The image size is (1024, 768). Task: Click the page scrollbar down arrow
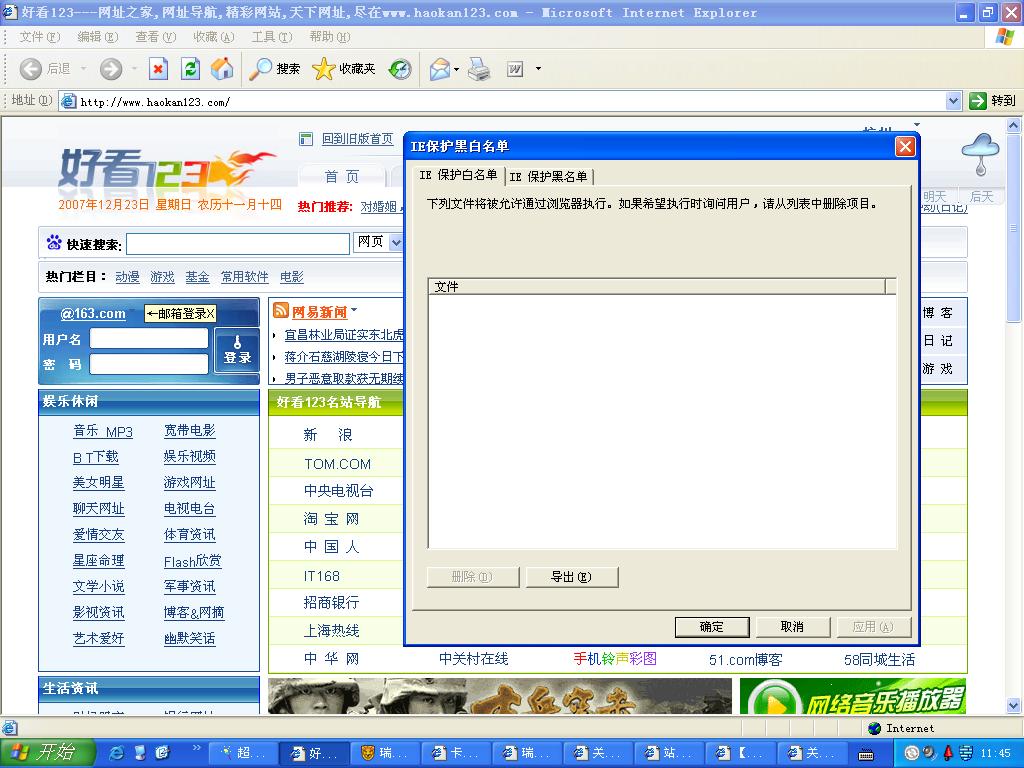1013,705
